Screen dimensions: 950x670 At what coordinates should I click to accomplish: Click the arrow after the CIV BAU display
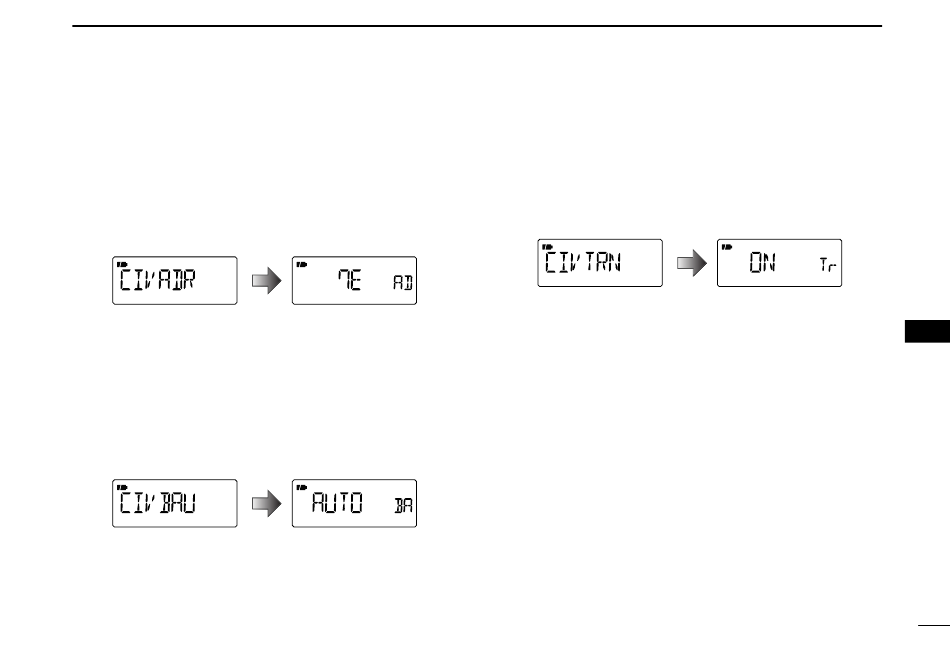coord(267,503)
